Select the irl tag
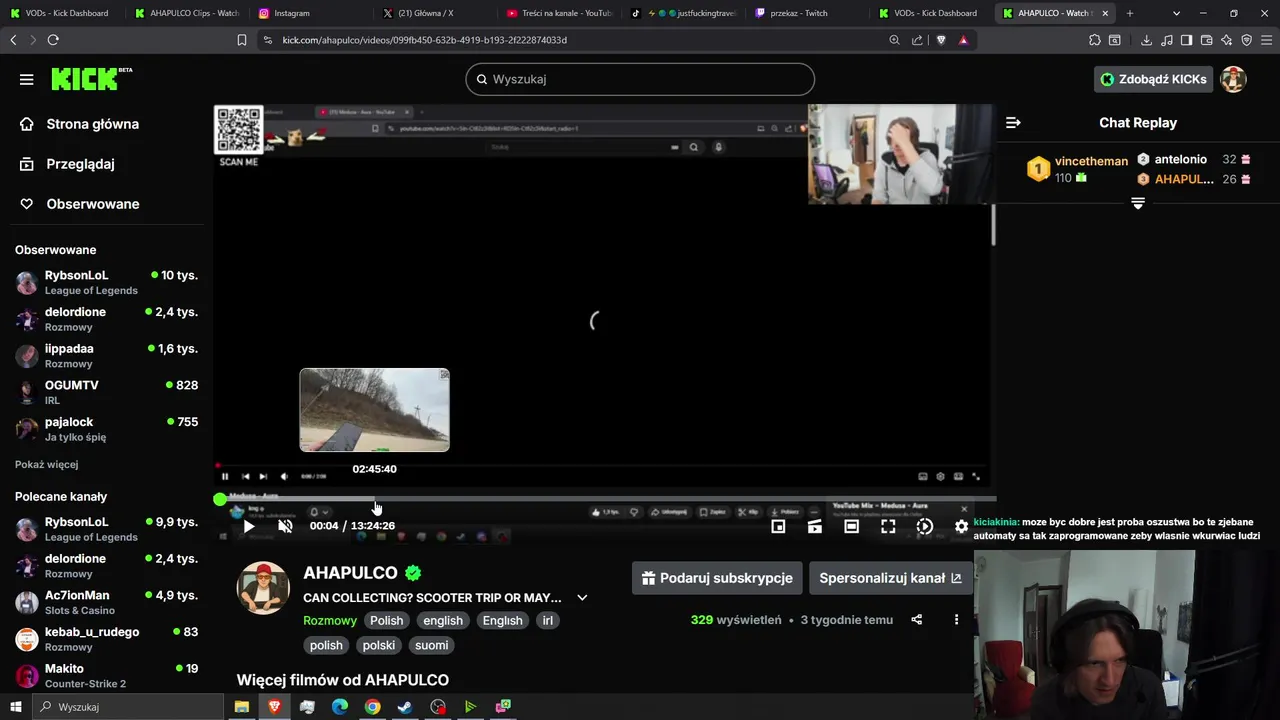 tap(547, 621)
